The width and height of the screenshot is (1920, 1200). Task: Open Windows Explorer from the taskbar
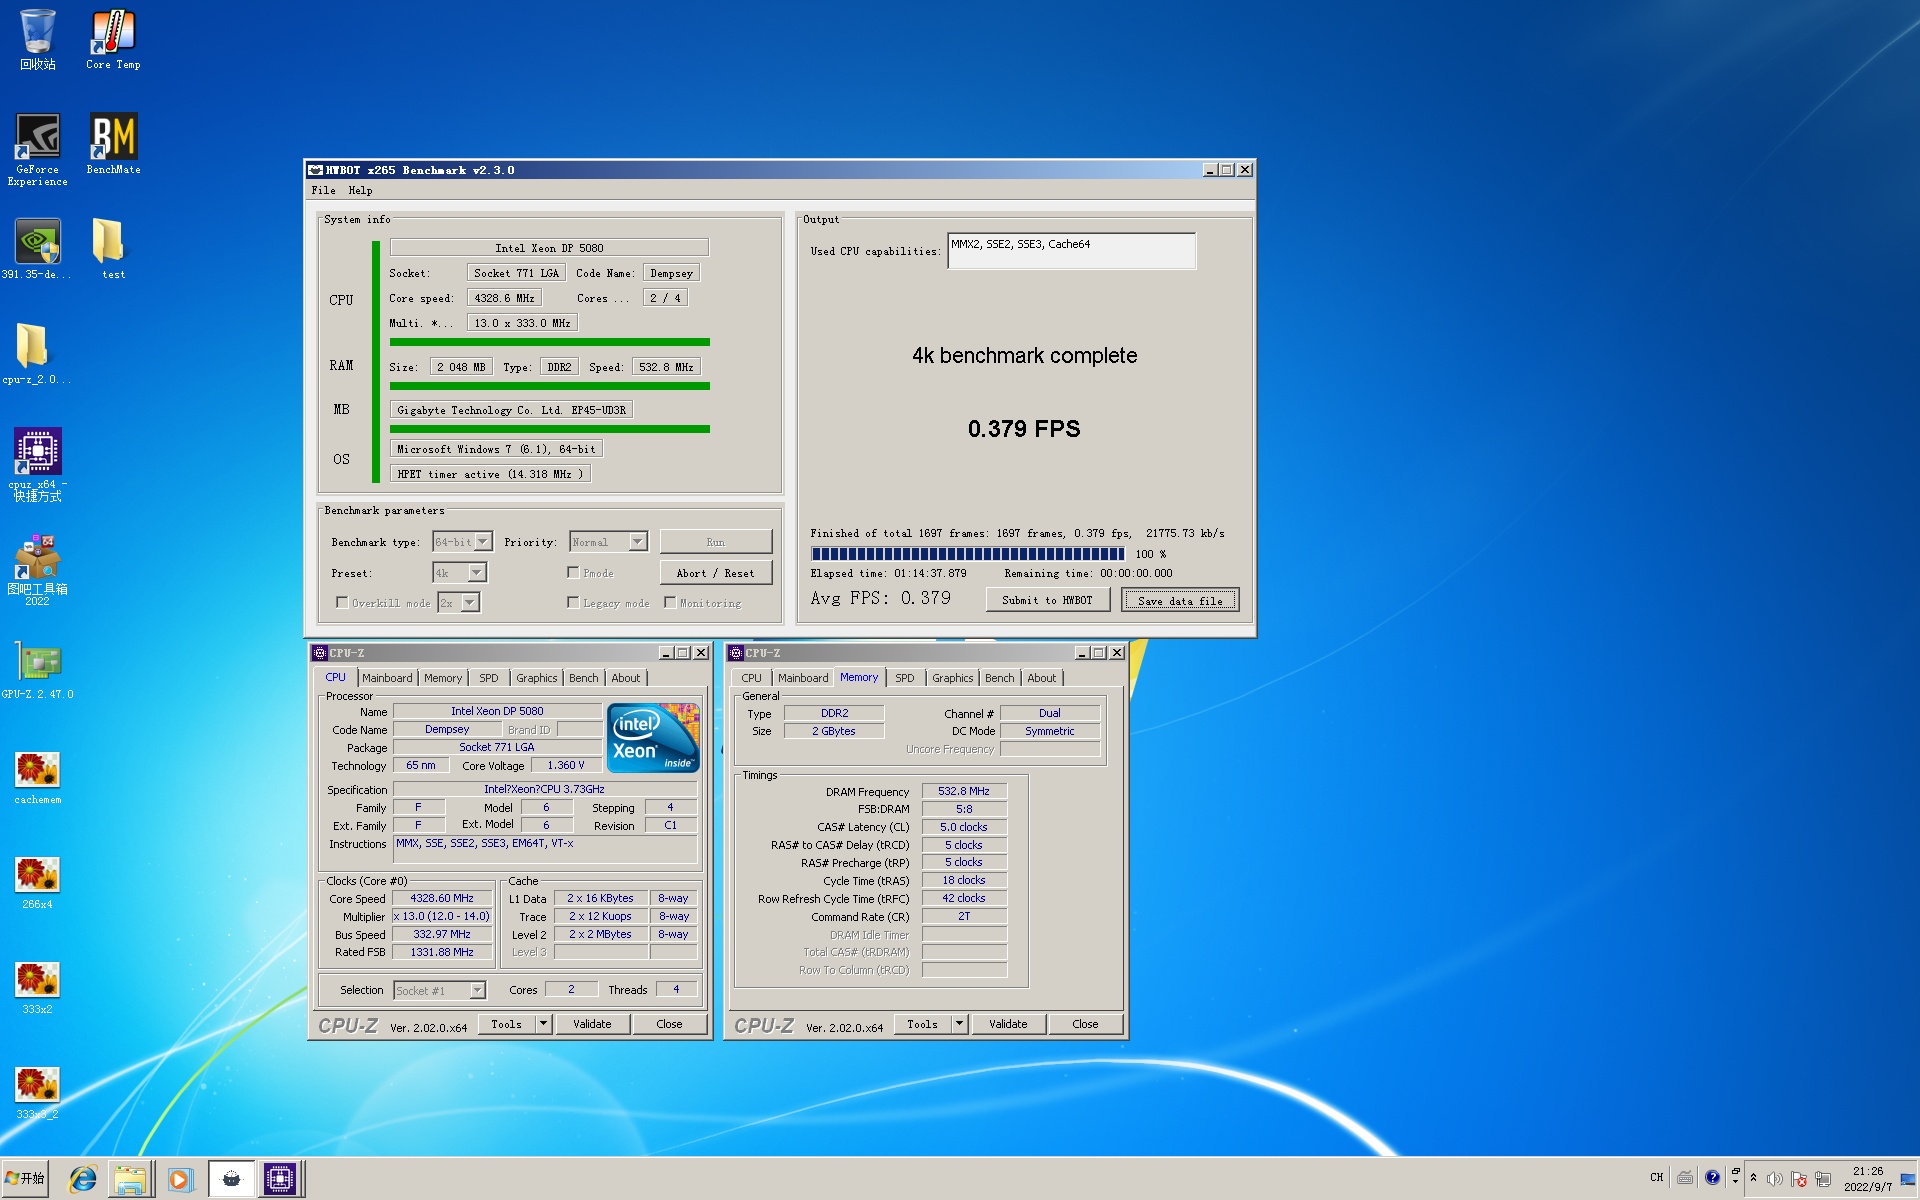(x=130, y=1180)
